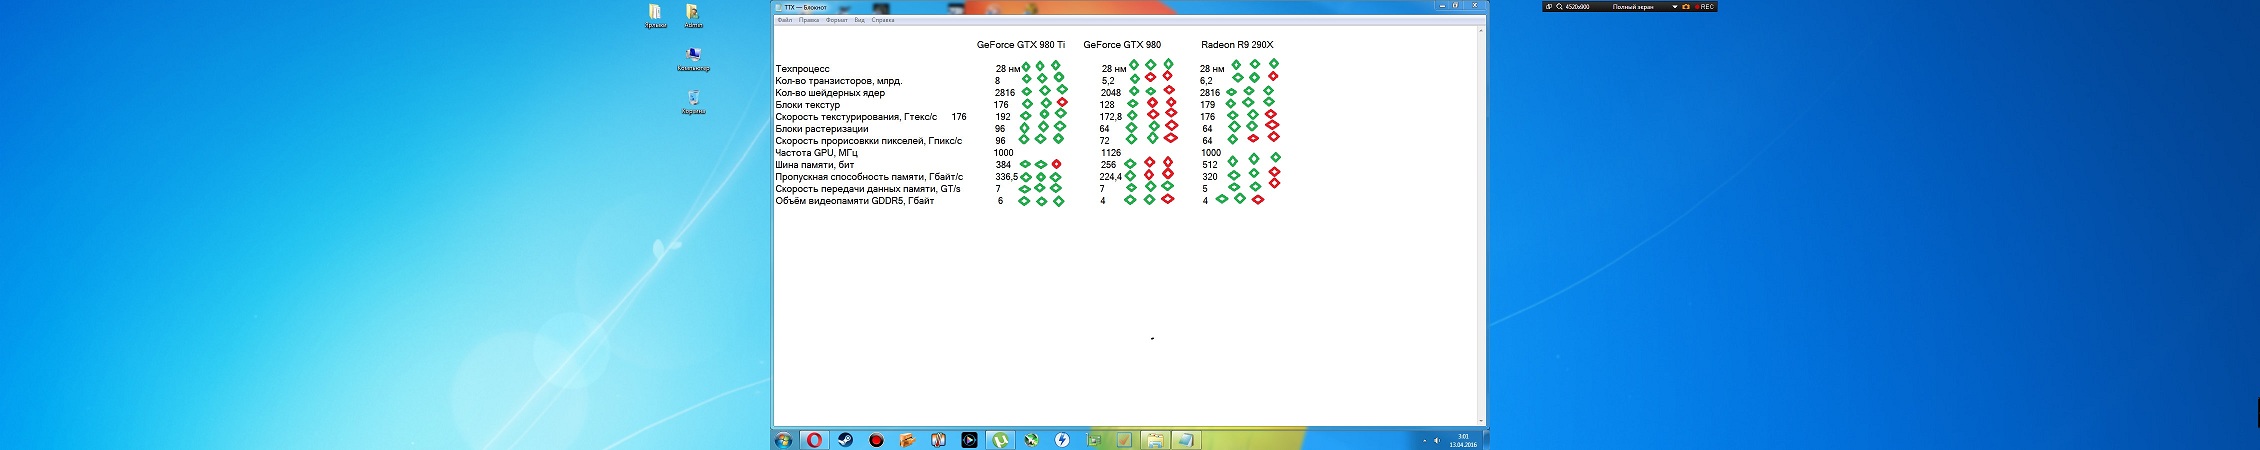2260x450 pixels.
Task: Open the blue lightning bolt app in taskbar
Action: pos(1062,440)
